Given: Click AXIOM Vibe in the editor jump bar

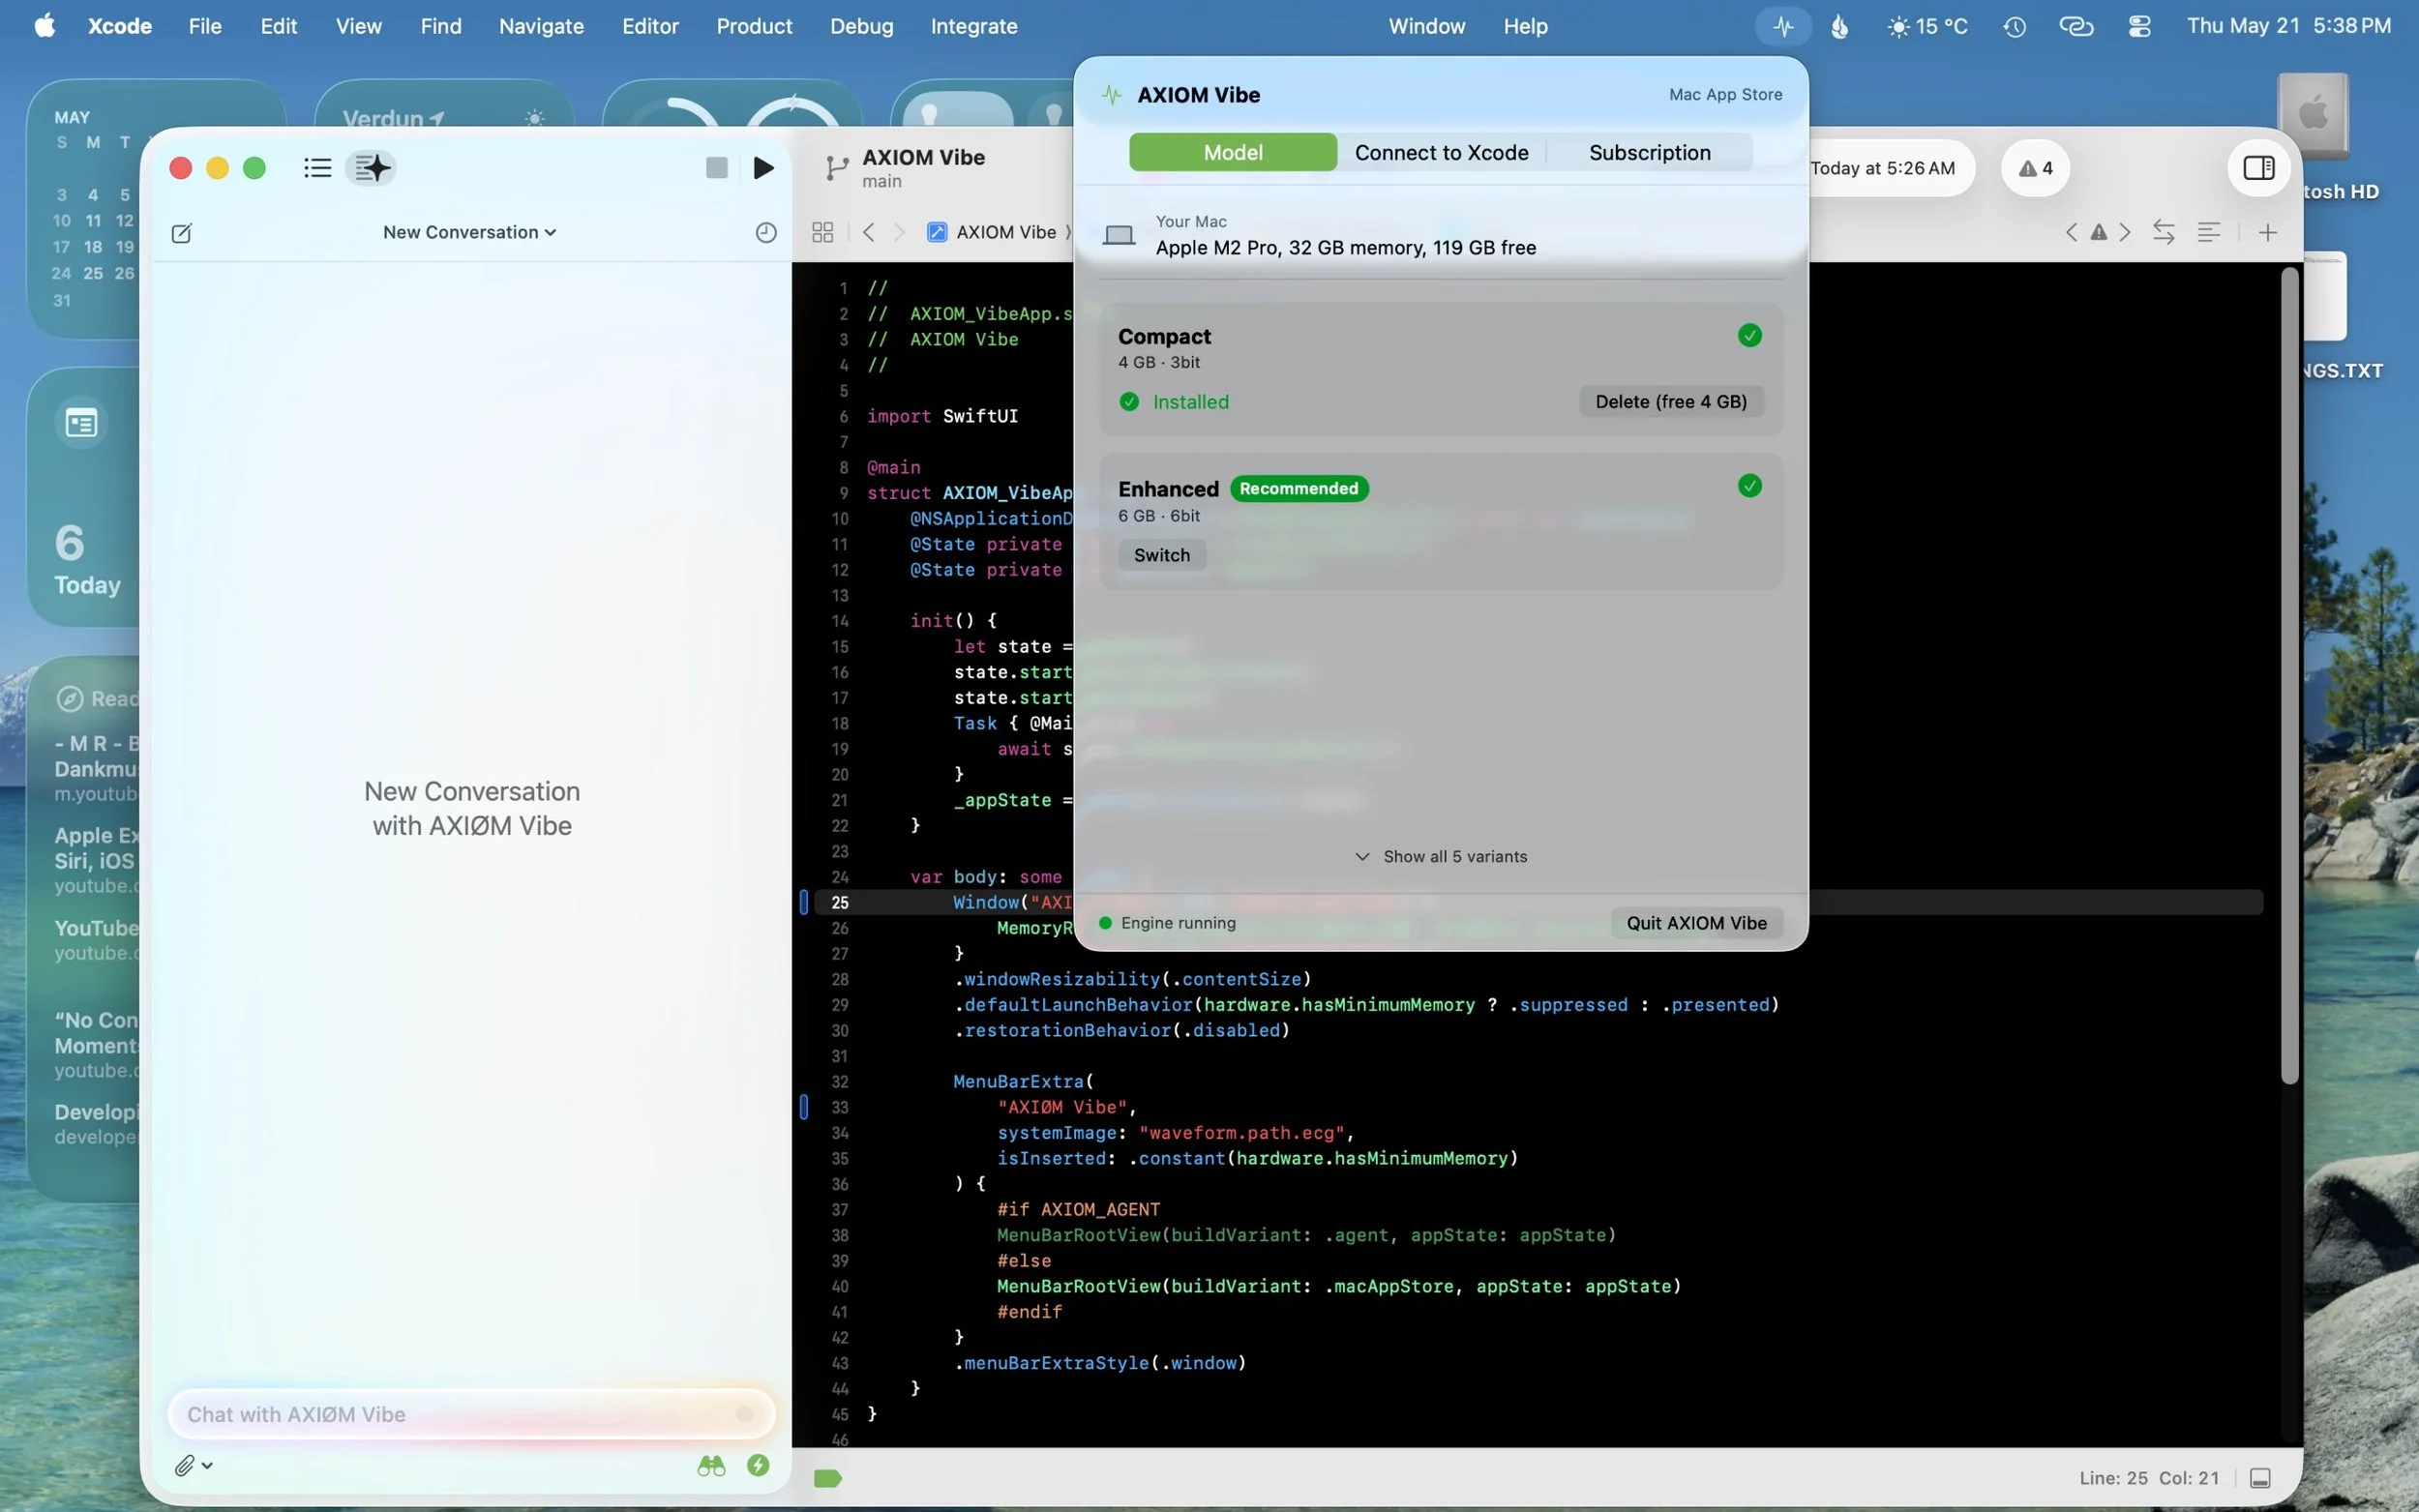Looking at the screenshot, I should click(x=992, y=232).
